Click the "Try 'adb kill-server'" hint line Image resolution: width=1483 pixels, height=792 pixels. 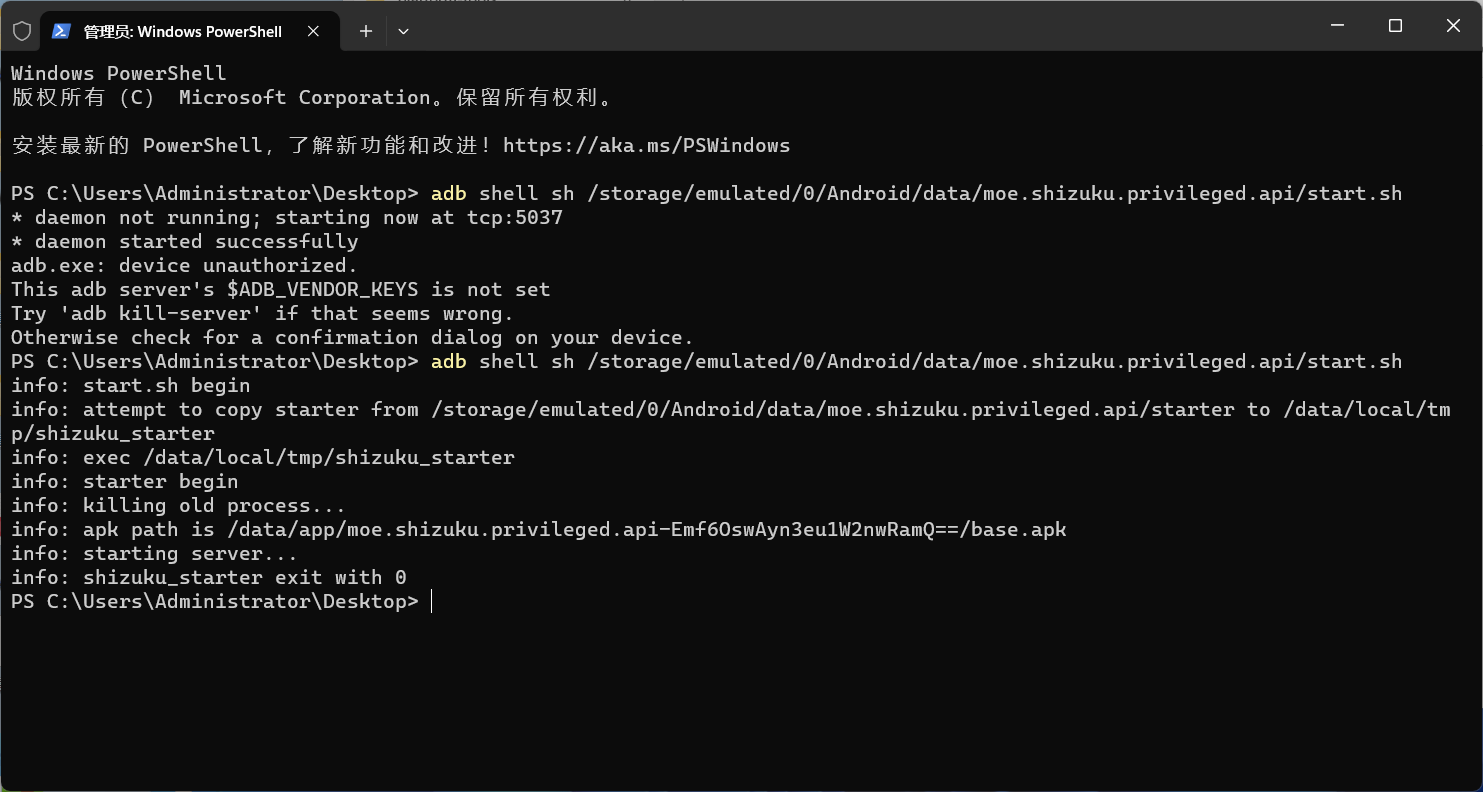click(262, 313)
